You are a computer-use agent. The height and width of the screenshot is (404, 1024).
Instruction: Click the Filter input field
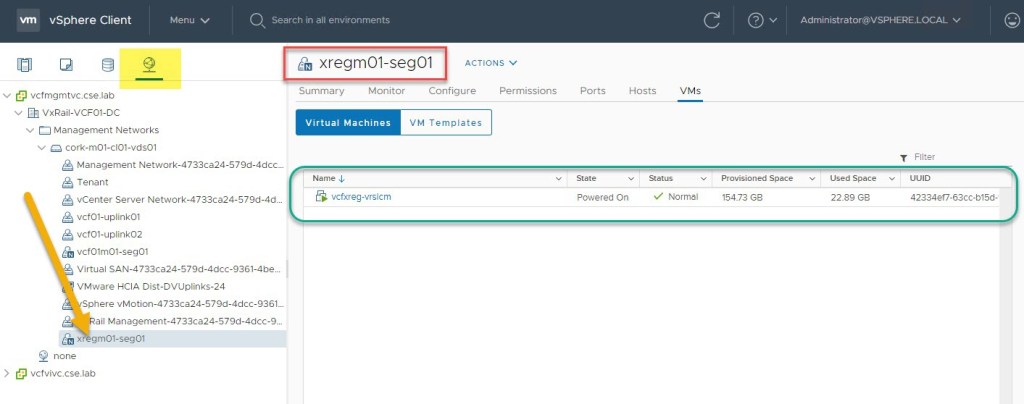click(x=950, y=157)
